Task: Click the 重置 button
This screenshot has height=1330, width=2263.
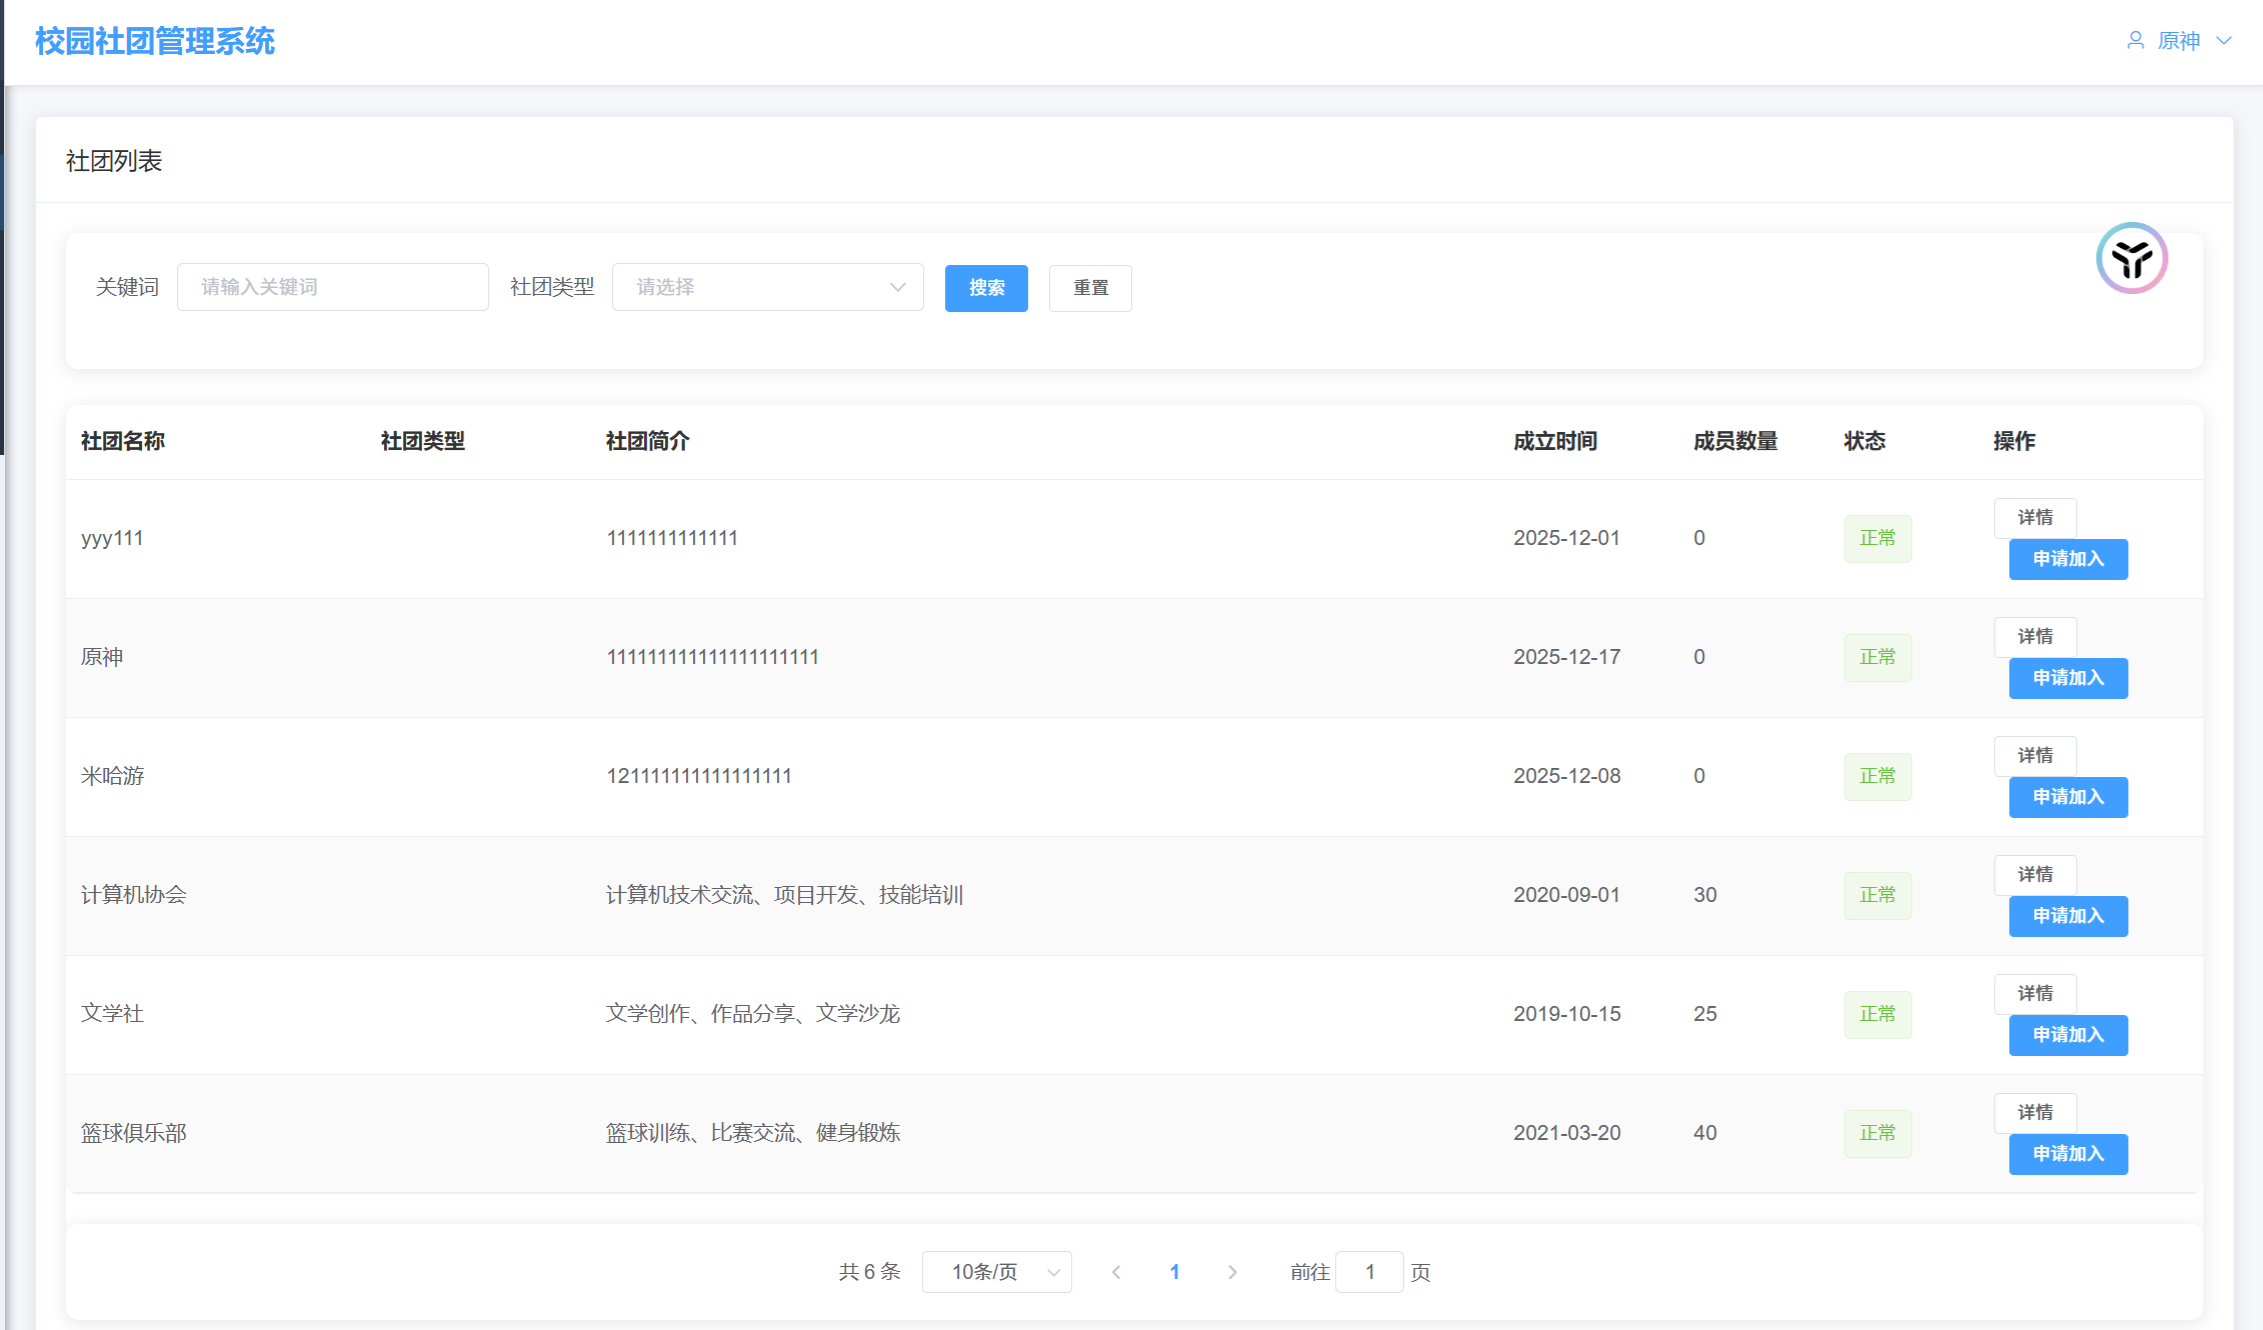Action: [1090, 288]
